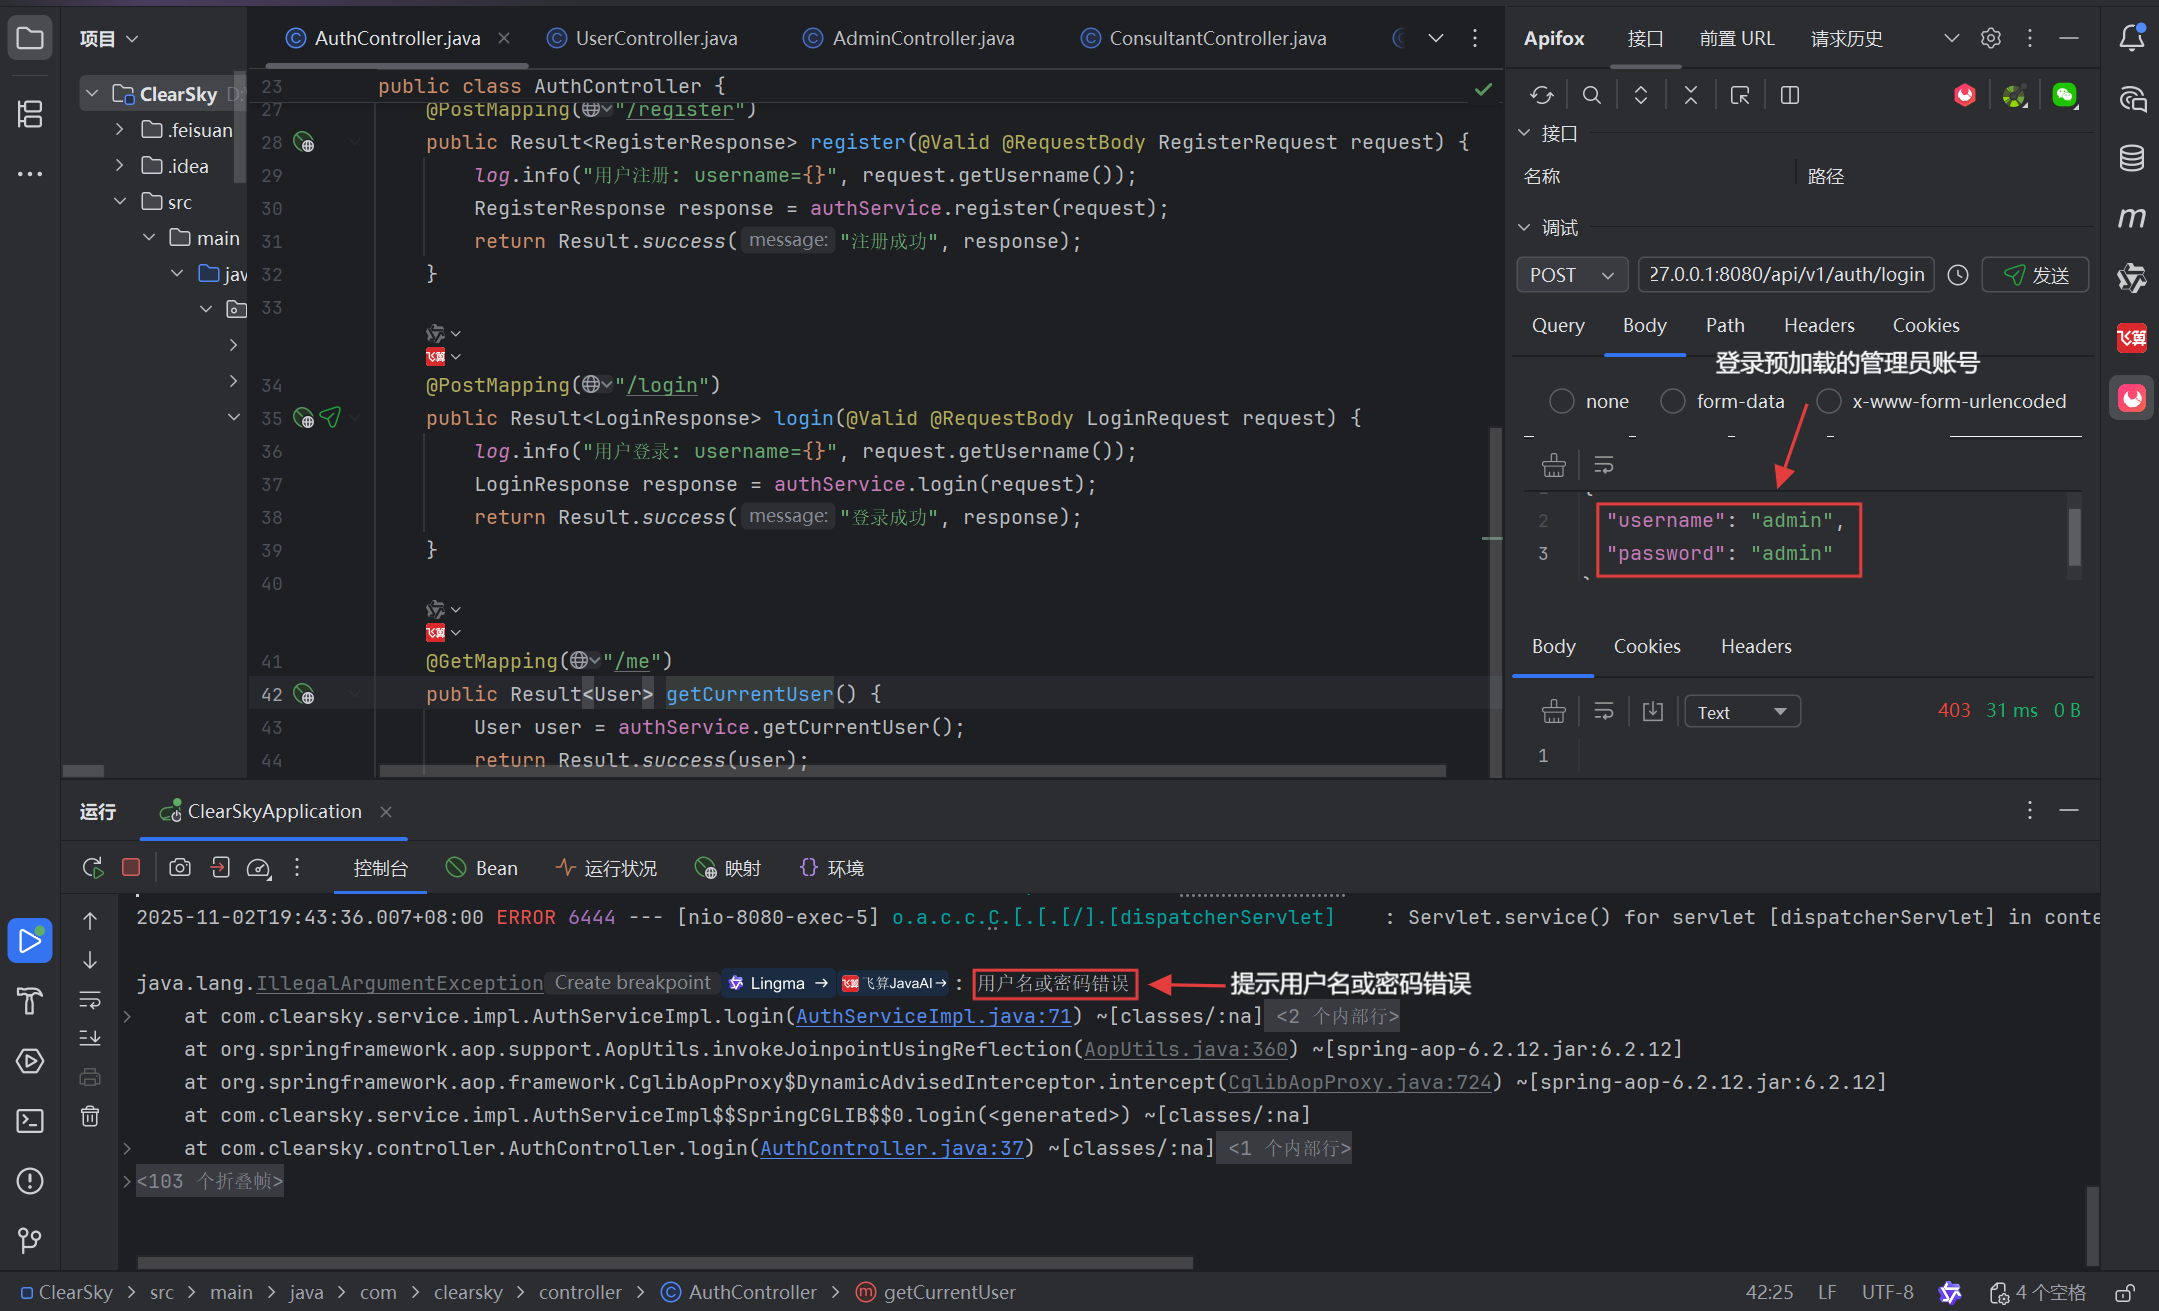Open the Project tool window folder icon
The height and width of the screenshot is (1311, 2159).
(30, 39)
